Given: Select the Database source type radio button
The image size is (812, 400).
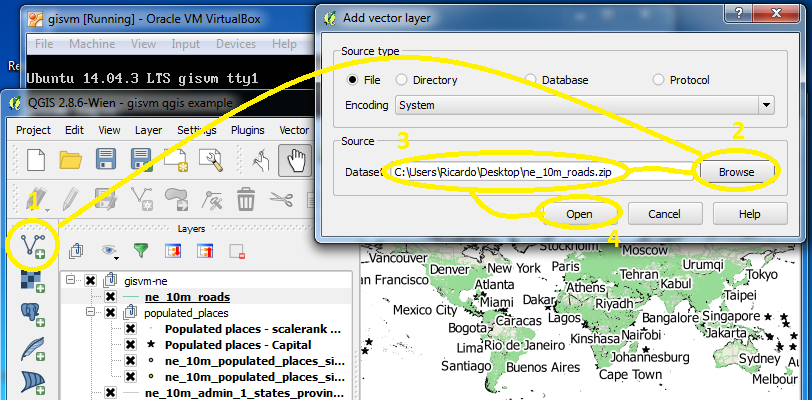Looking at the screenshot, I should pos(530,80).
